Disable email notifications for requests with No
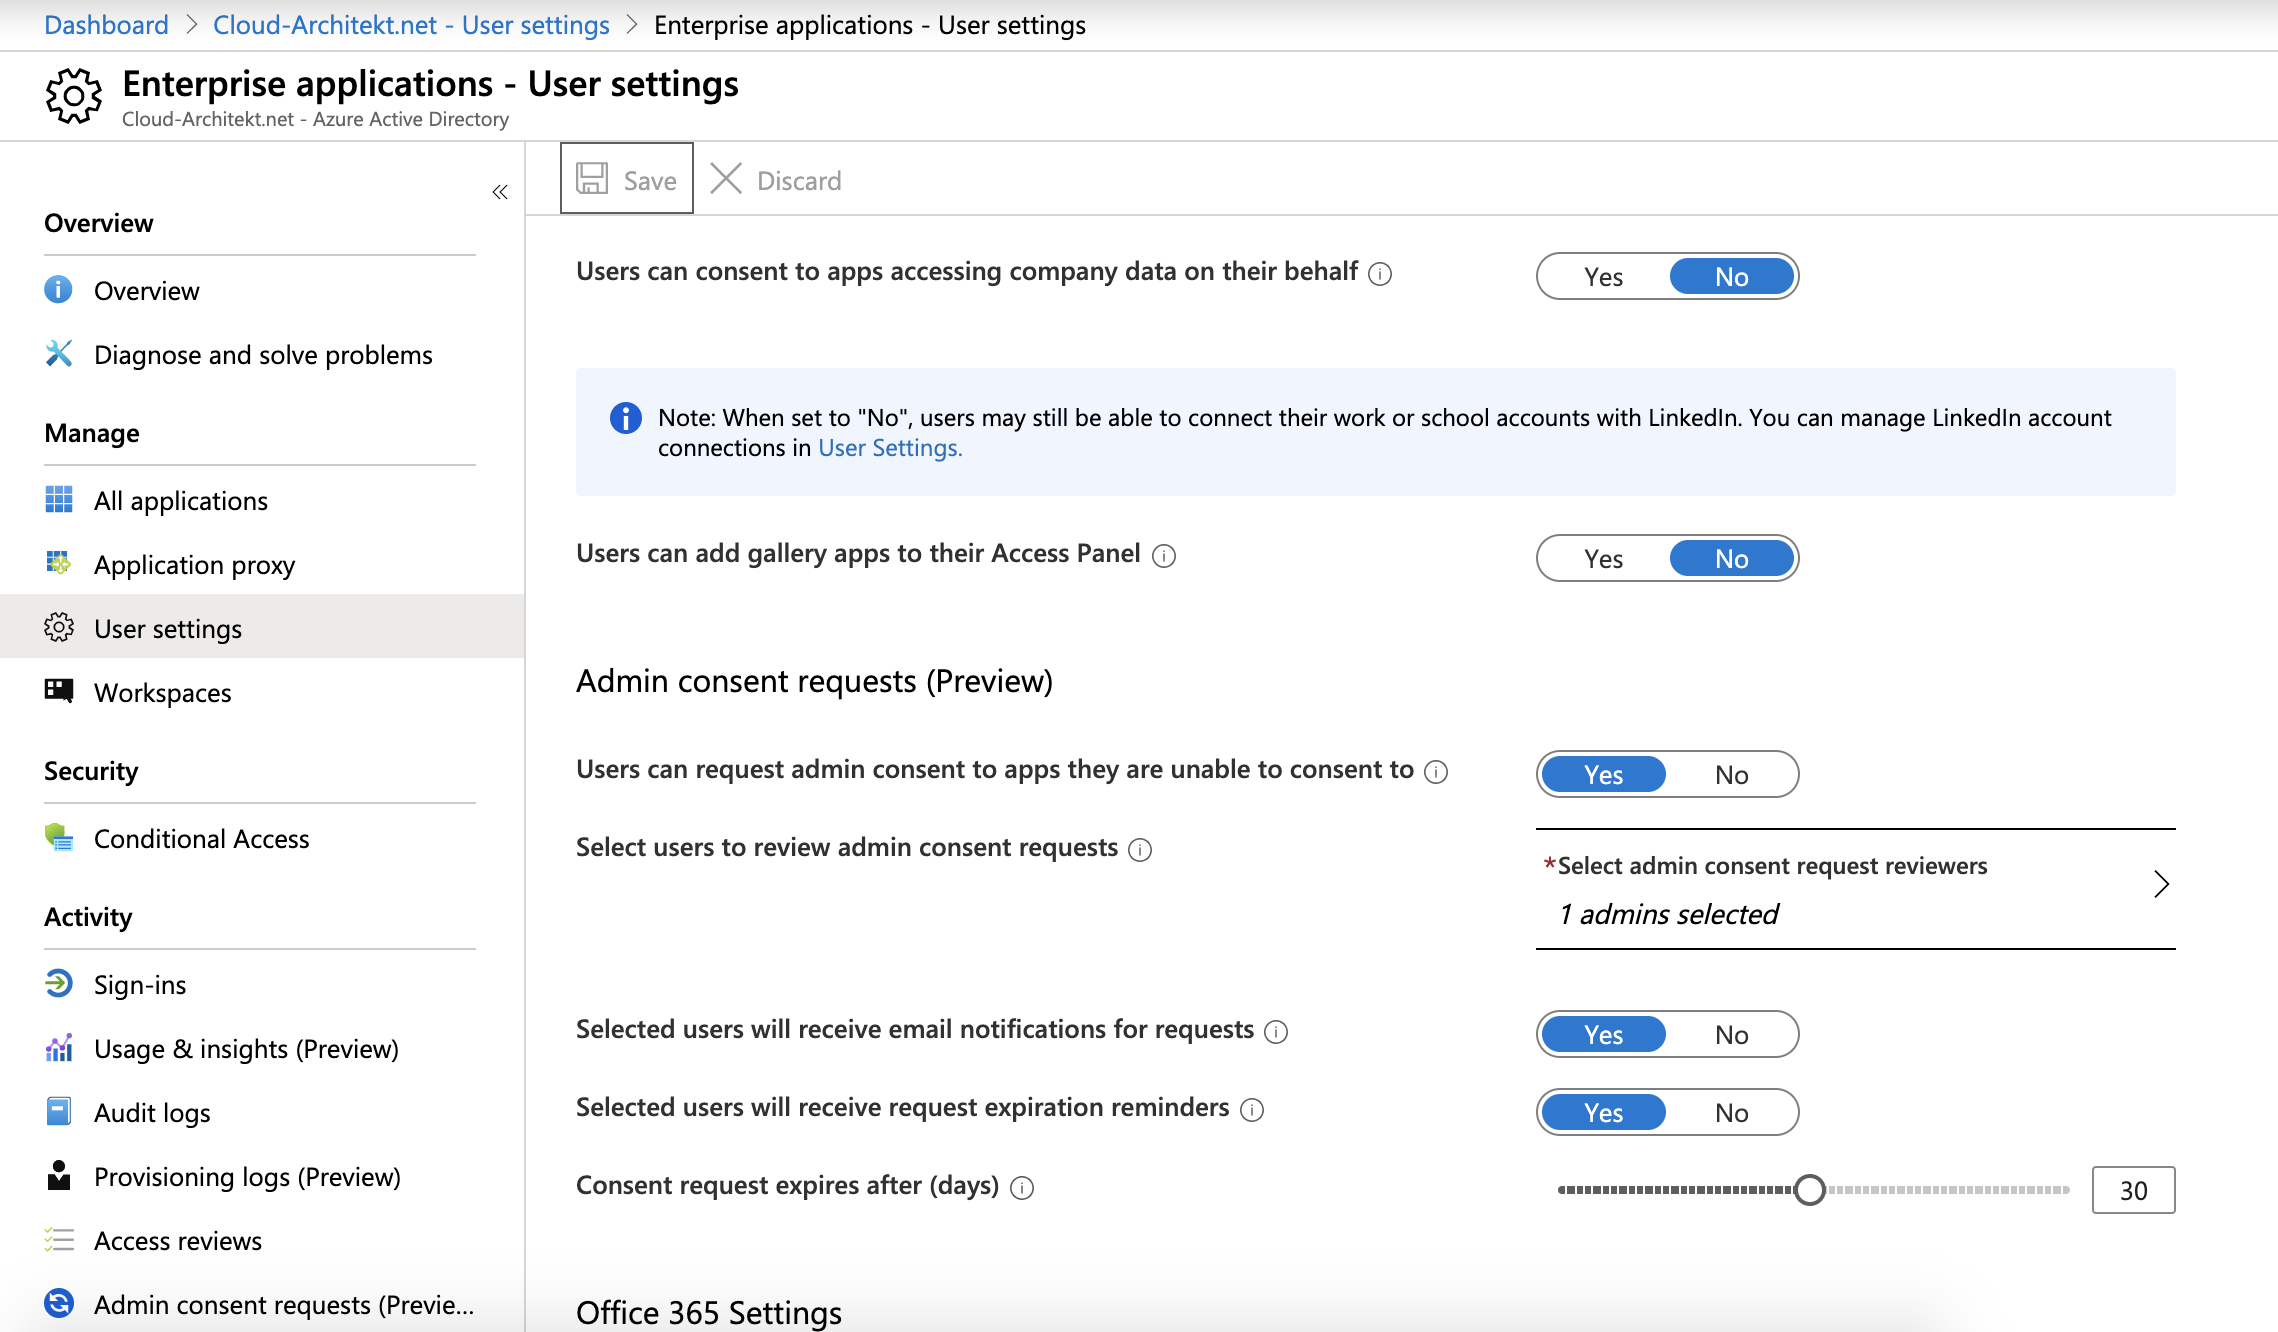Screen dimensions: 2278x1332 click(x=1732, y=1035)
